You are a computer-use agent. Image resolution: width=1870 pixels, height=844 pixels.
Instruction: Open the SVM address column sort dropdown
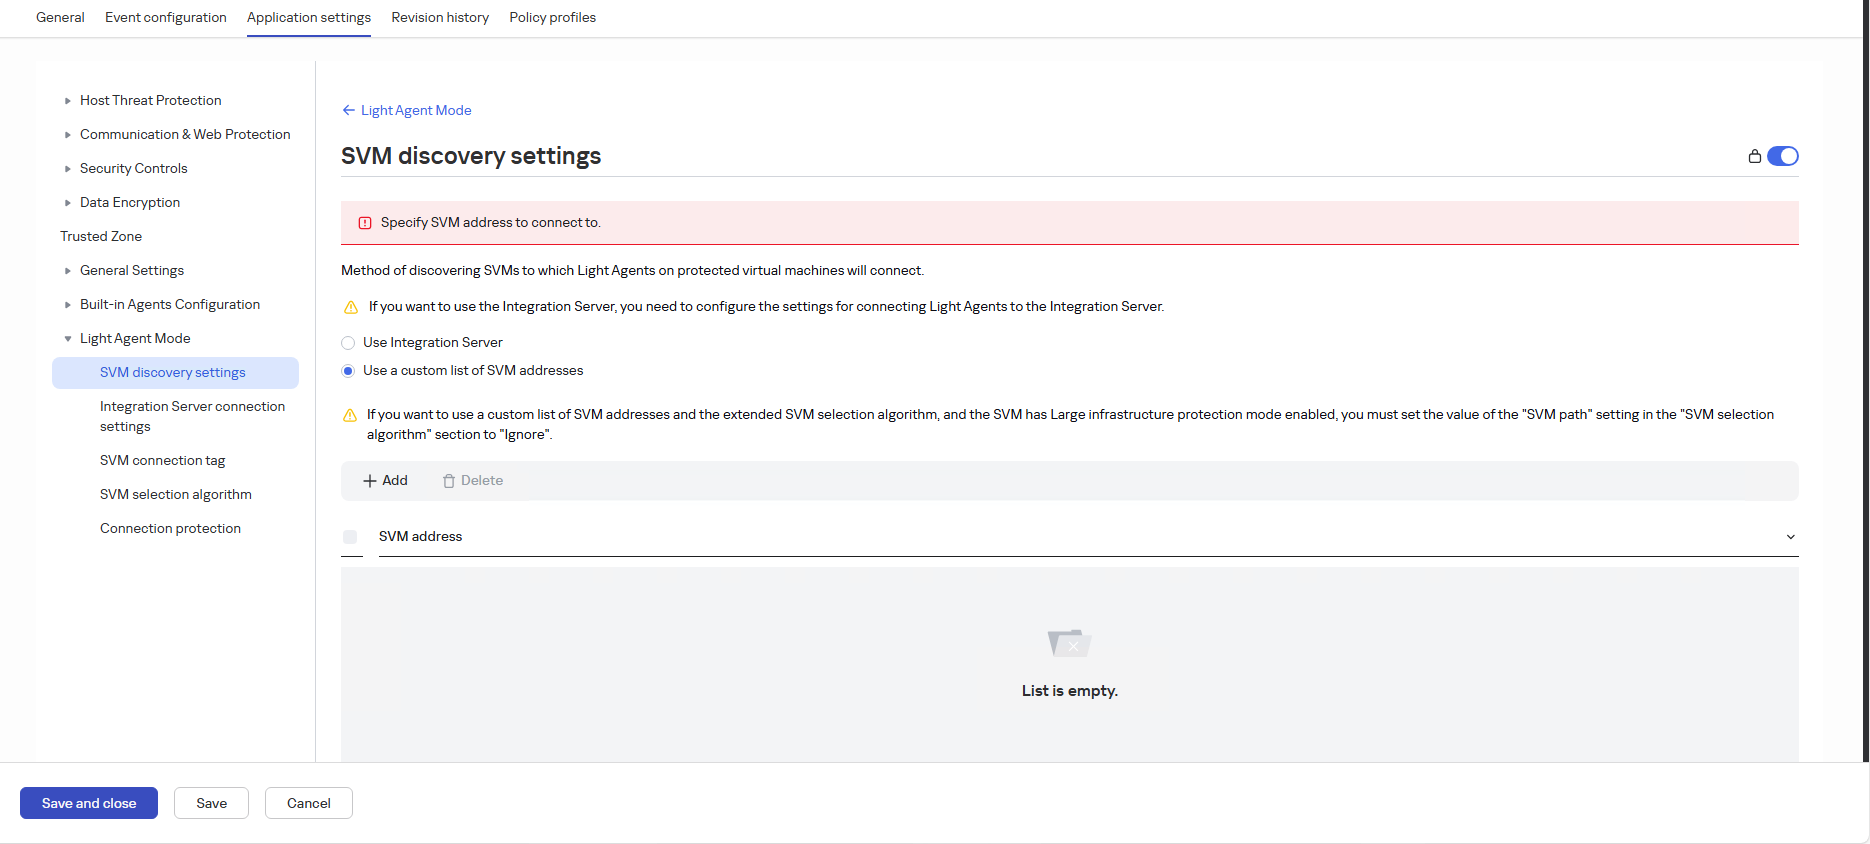[x=1790, y=537]
